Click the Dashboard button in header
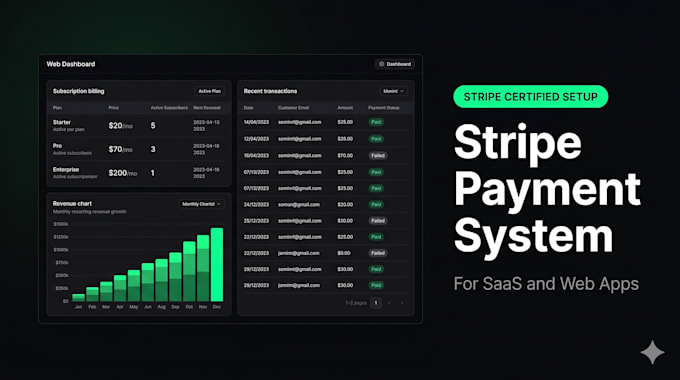 [x=394, y=64]
